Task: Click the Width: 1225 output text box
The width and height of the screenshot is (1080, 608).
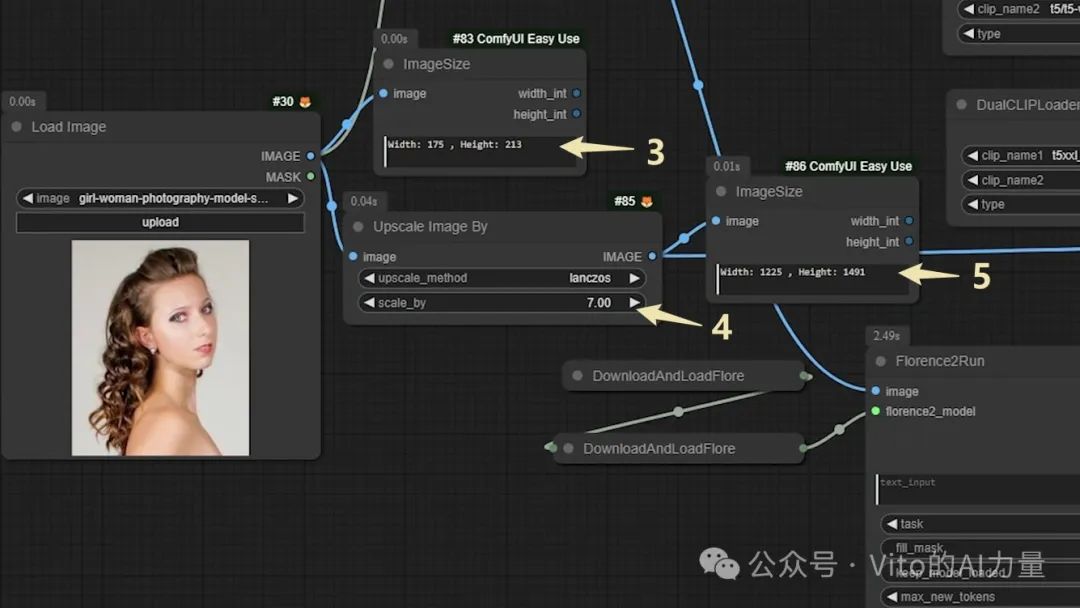Action: [811, 279]
